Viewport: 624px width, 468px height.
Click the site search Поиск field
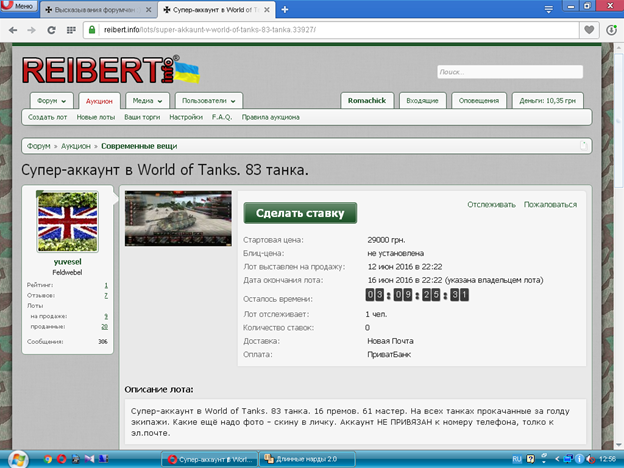click(510, 72)
